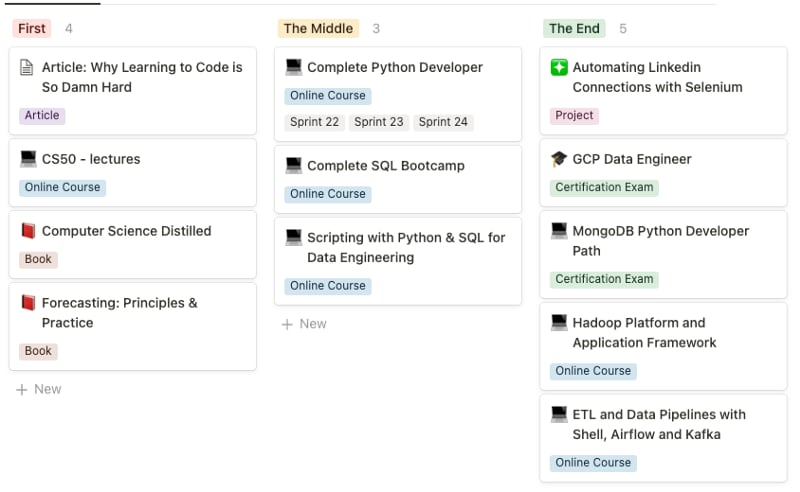Click 'The Middle' column group label
This screenshot has width=800, height=492.
(x=318, y=29)
